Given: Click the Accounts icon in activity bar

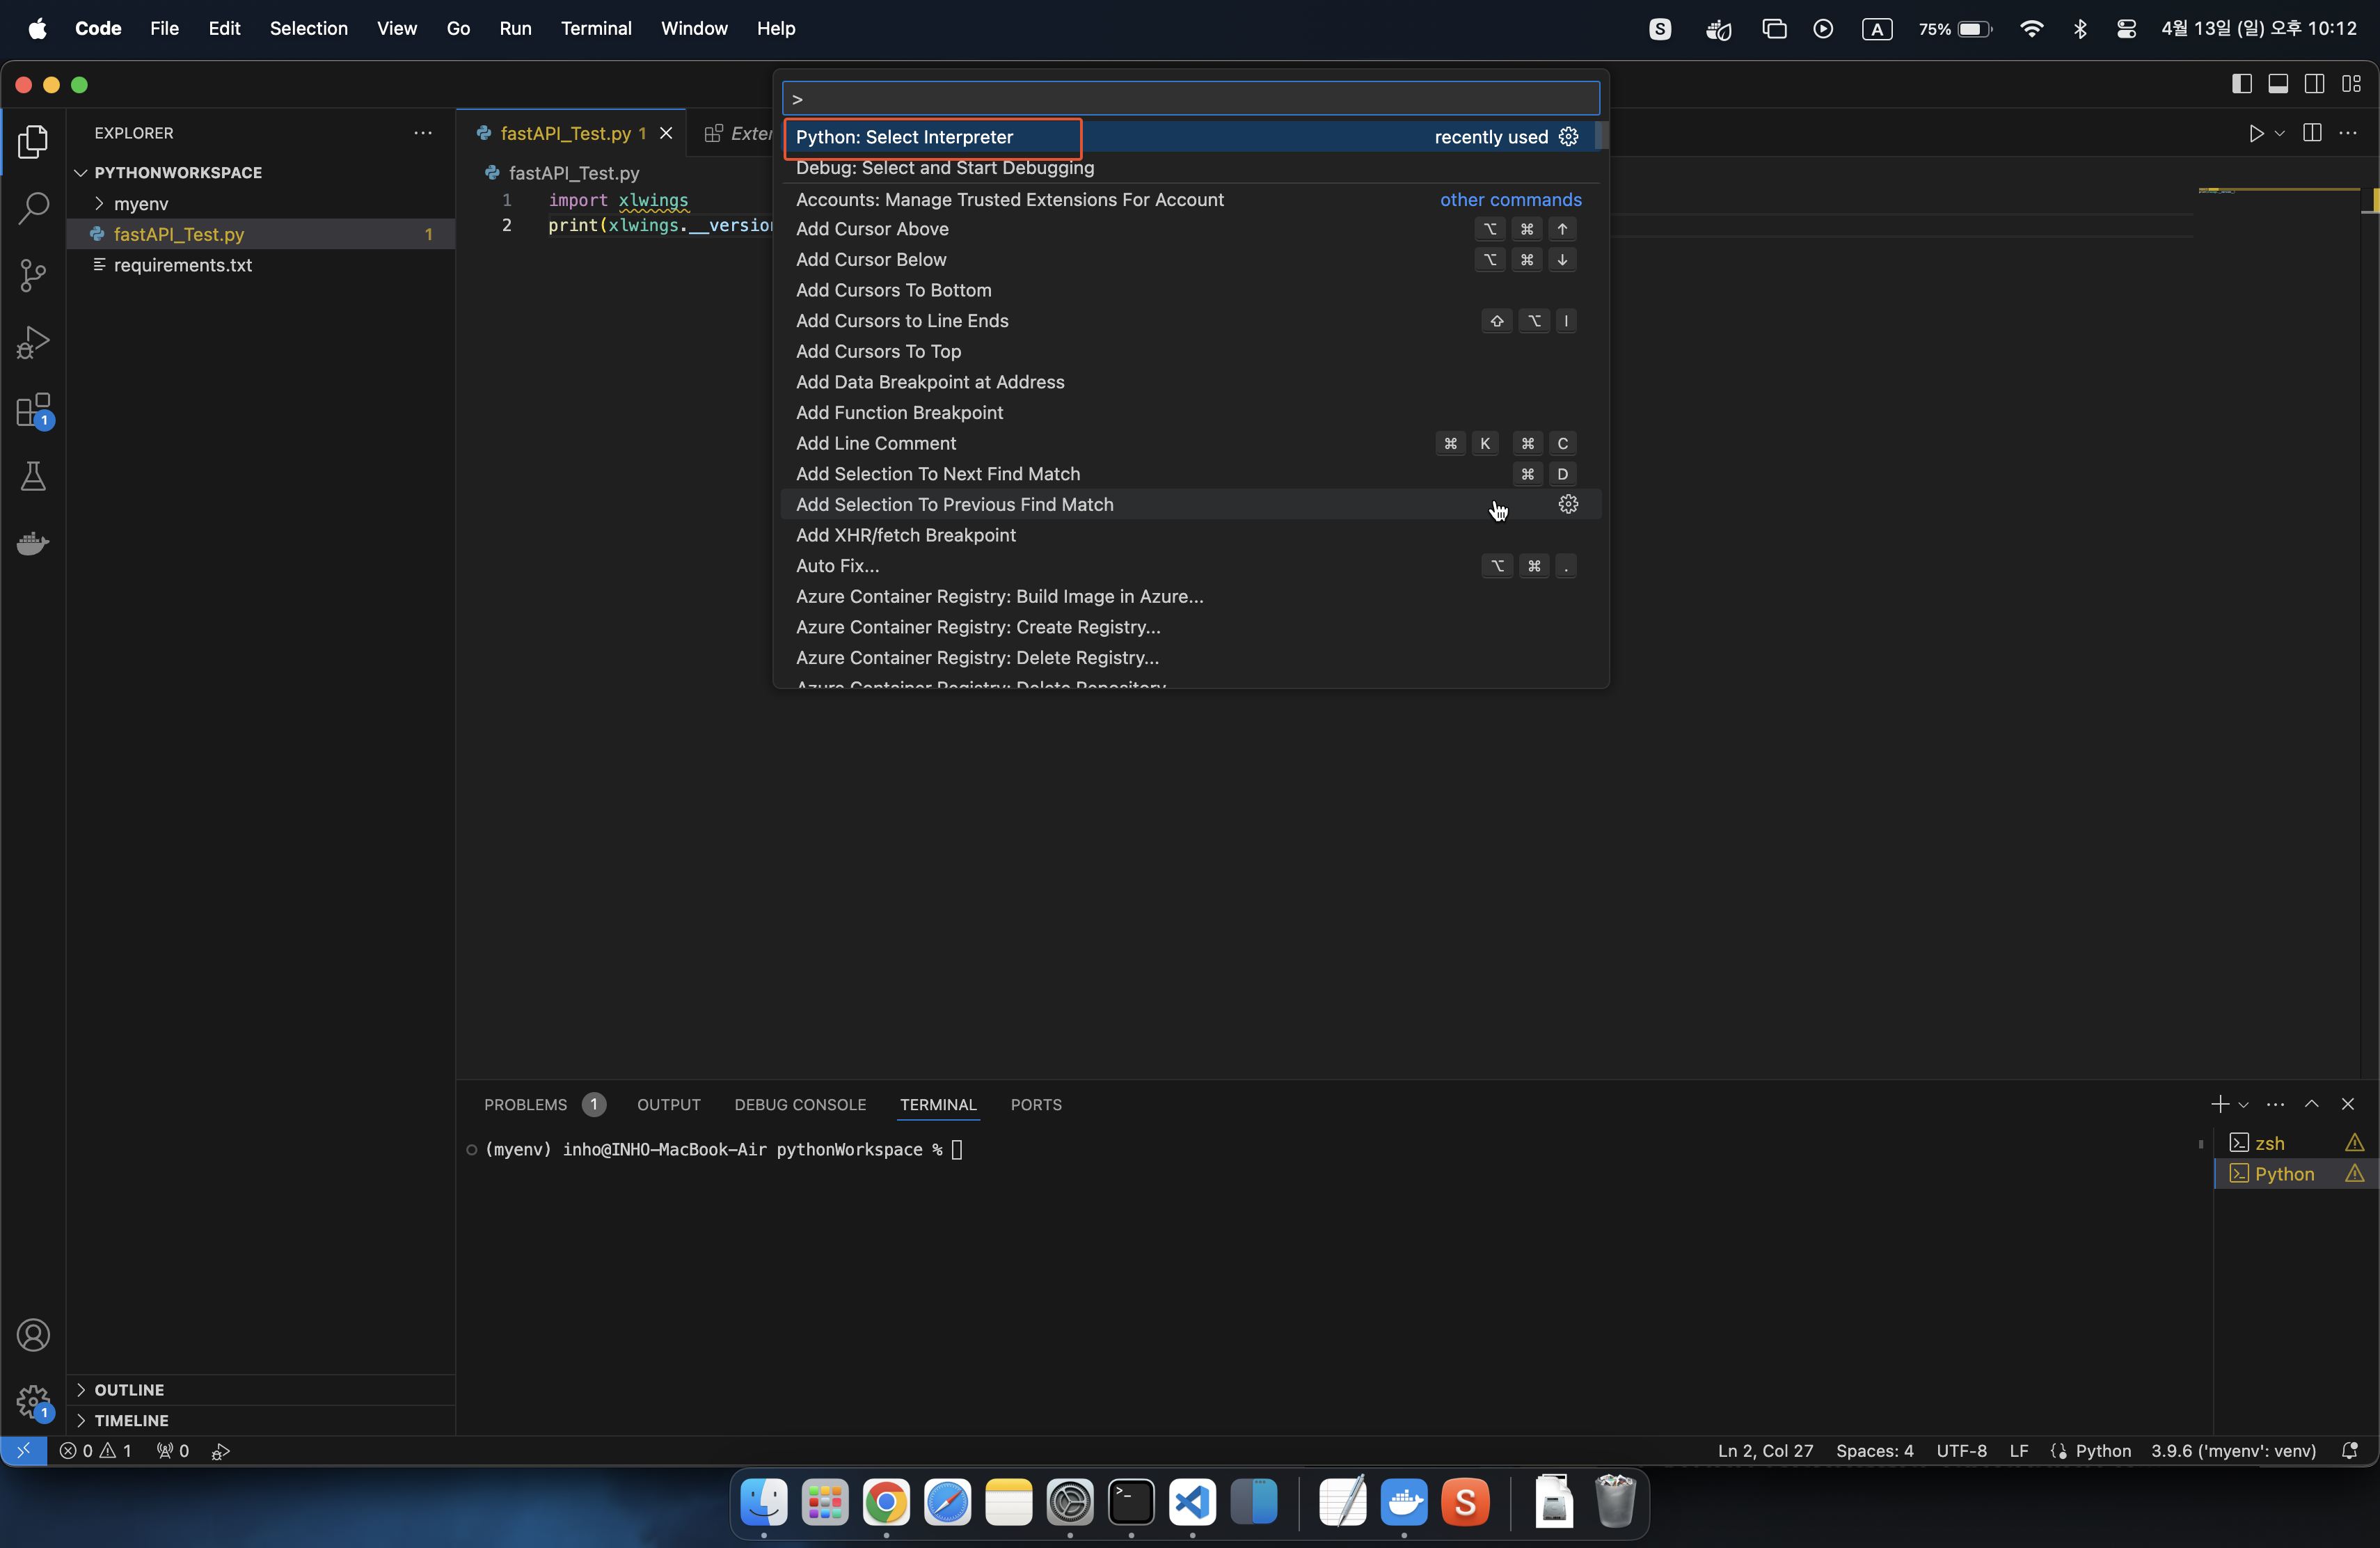Looking at the screenshot, I should 33,1336.
